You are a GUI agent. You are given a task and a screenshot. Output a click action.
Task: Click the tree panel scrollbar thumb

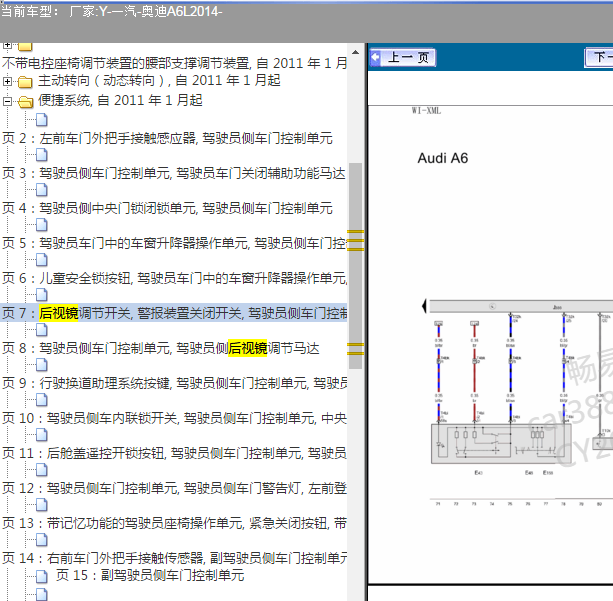tap(355, 266)
